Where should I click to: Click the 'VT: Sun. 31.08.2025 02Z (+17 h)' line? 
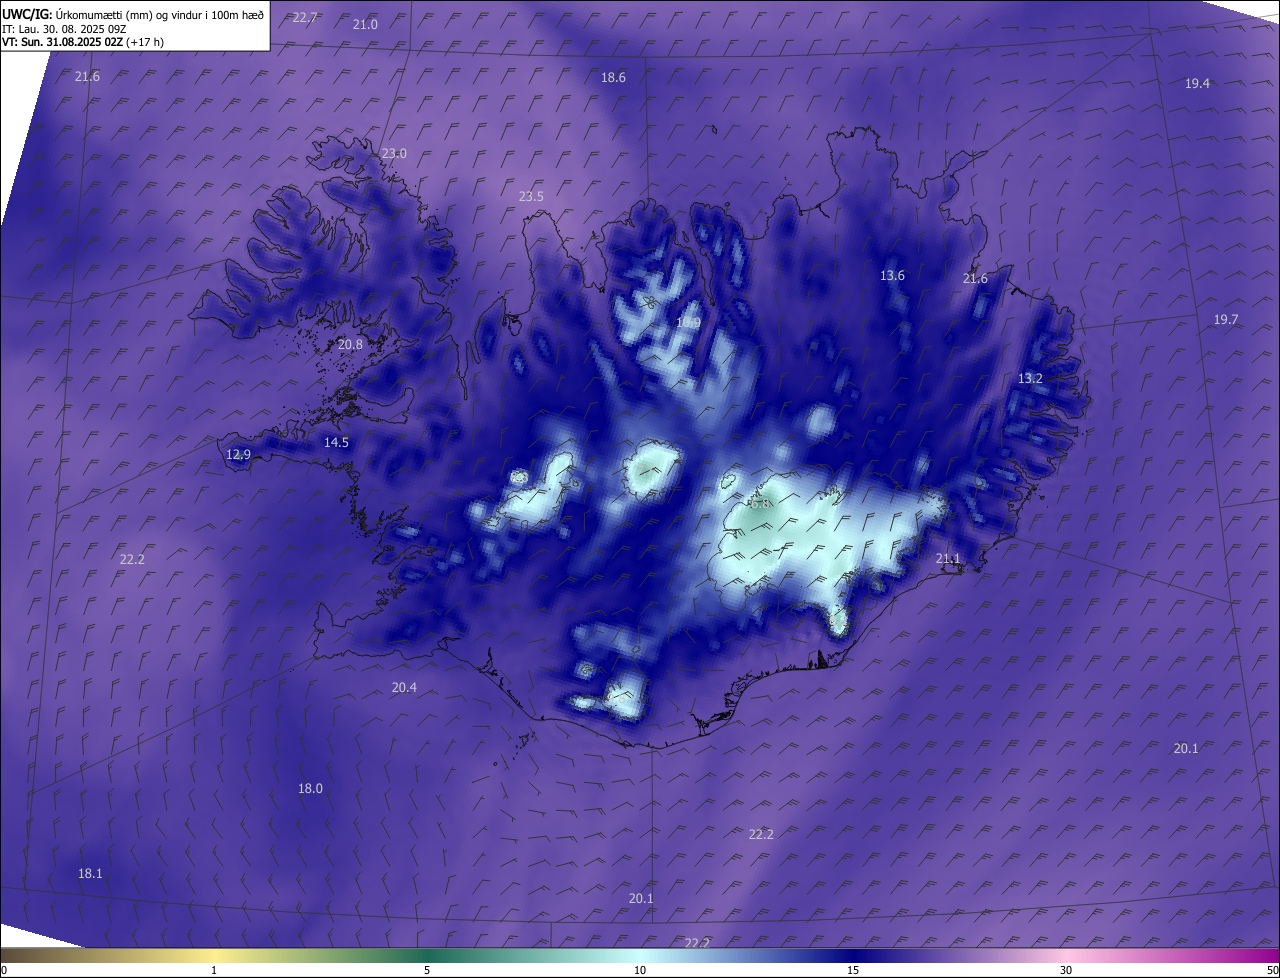pos(83,42)
